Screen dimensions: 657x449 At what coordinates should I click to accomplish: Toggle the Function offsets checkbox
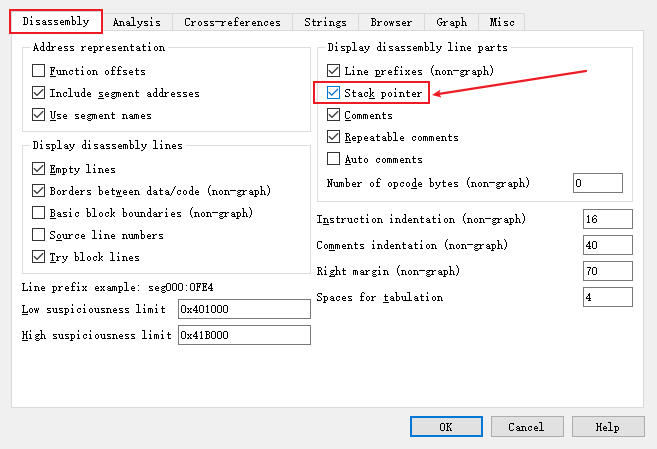(39, 72)
